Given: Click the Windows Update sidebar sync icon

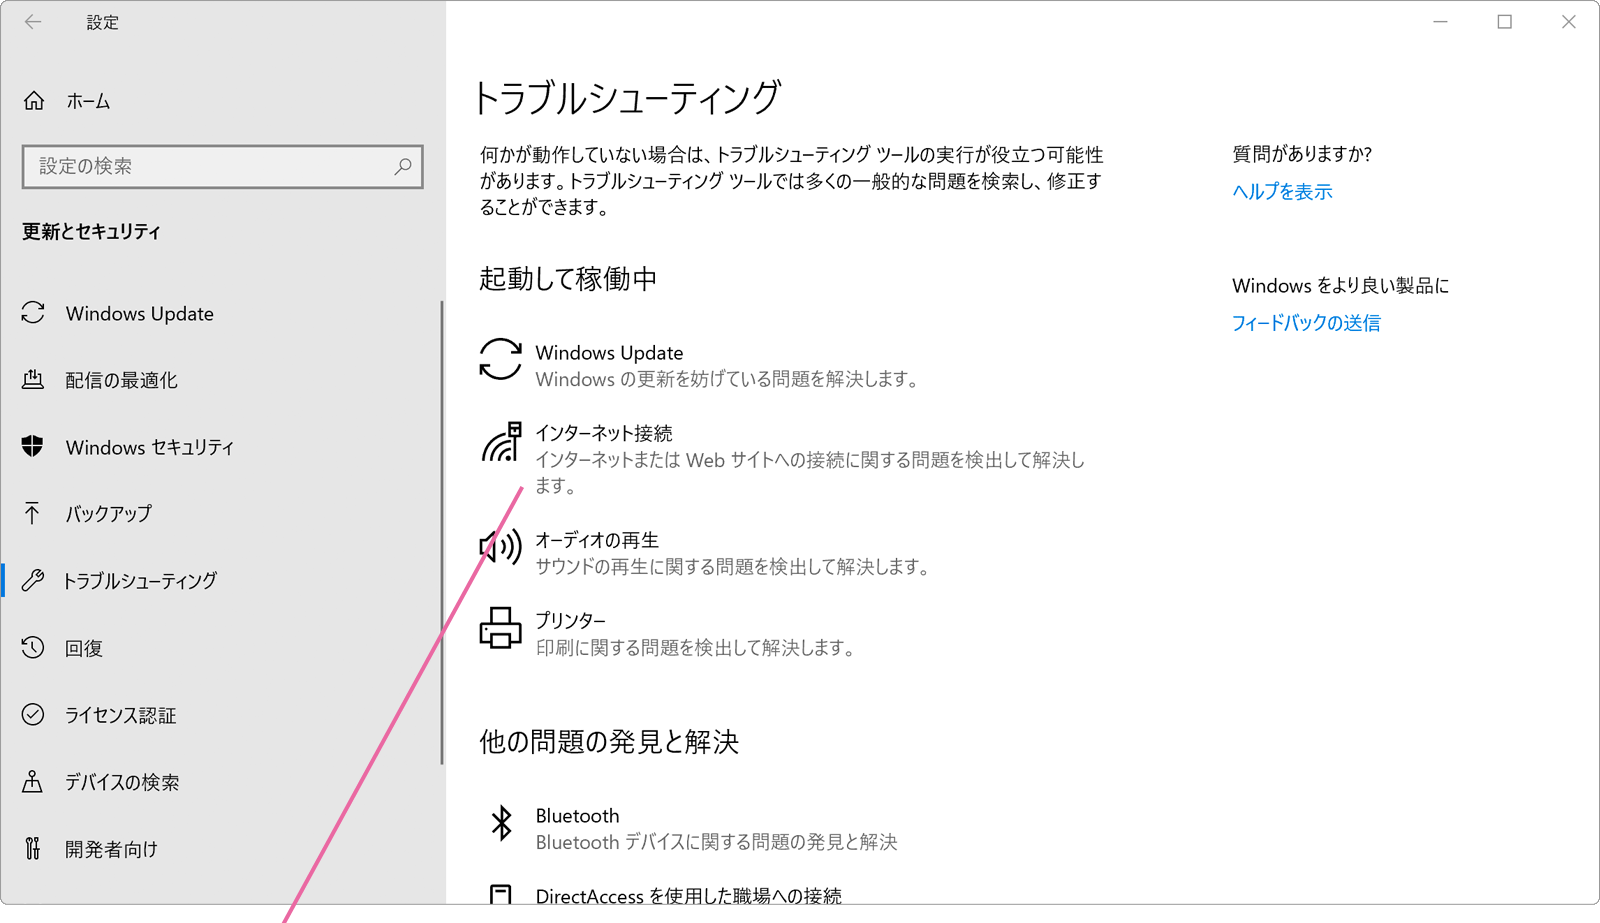Looking at the screenshot, I should (33, 313).
